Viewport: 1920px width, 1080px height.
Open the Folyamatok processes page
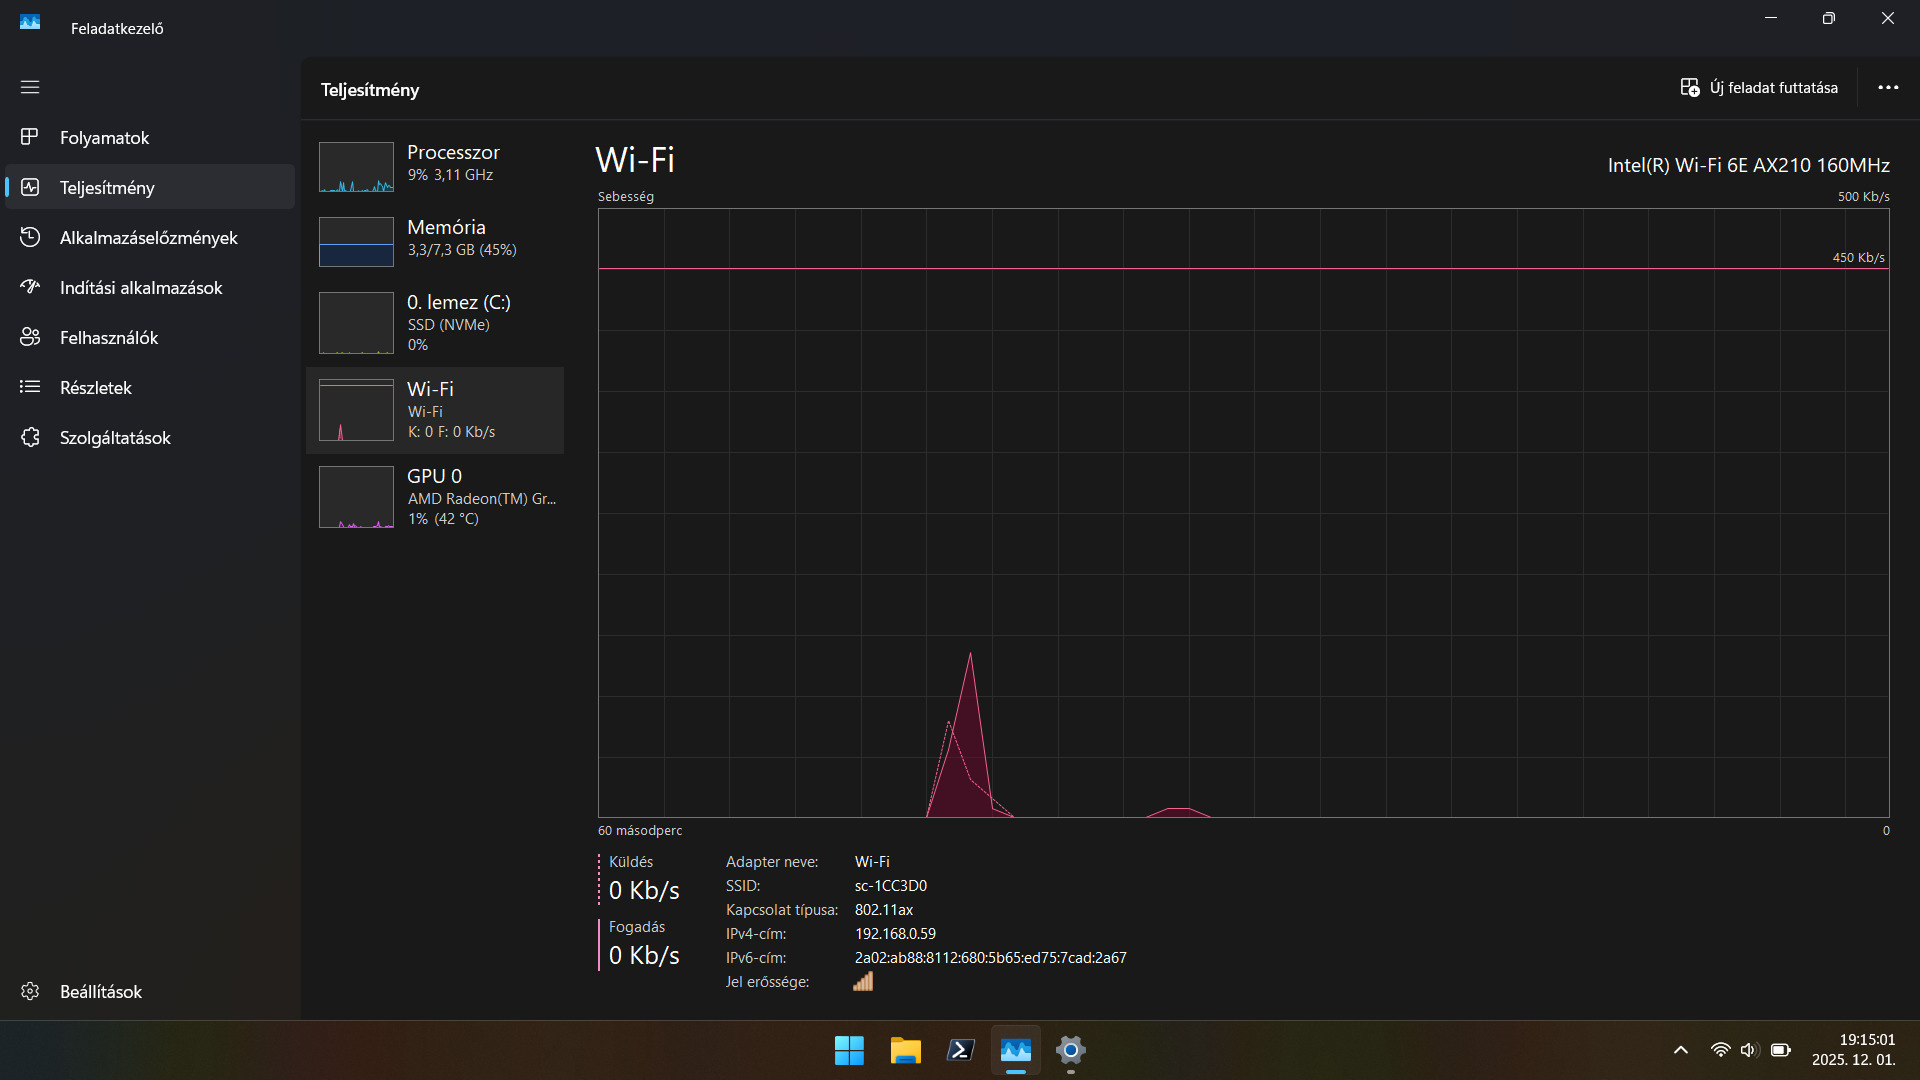tap(104, 138)
